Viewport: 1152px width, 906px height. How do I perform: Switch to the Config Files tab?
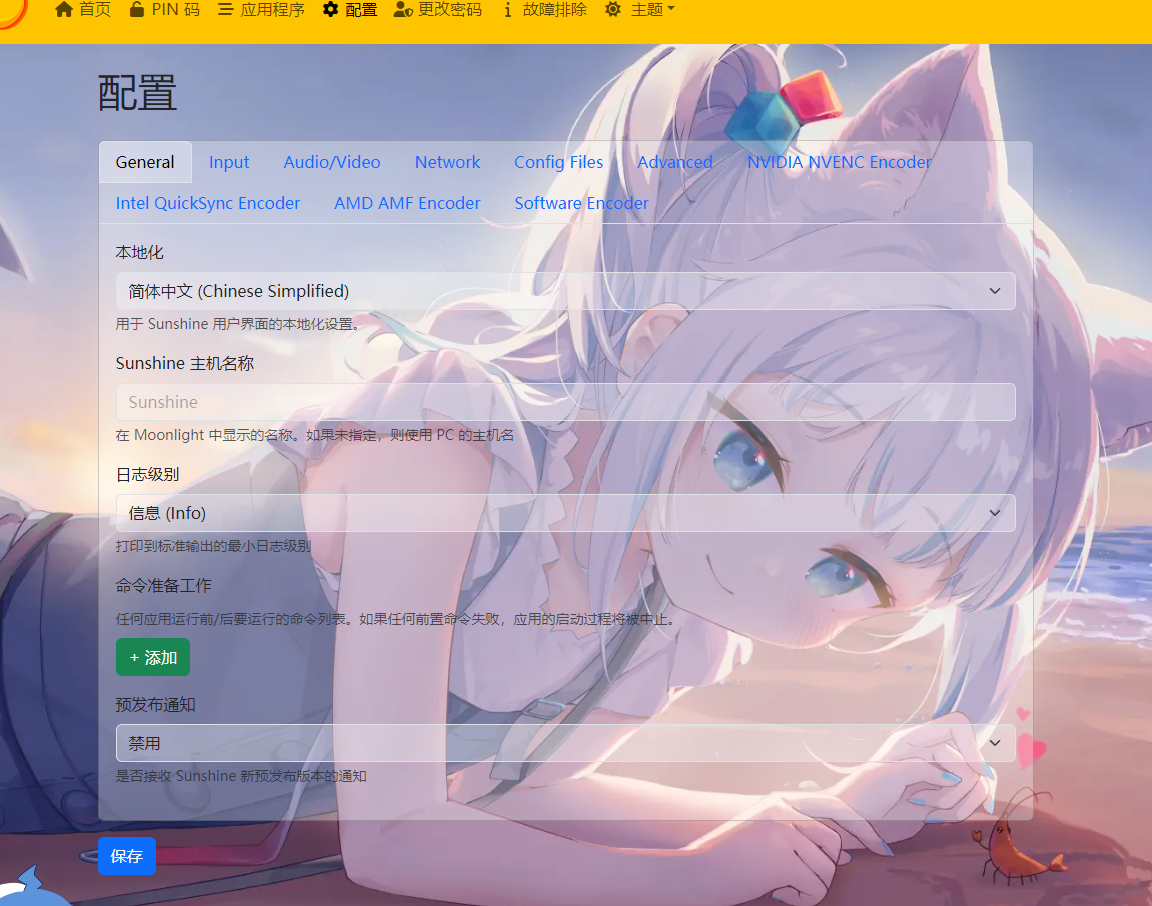pos(558,162)
